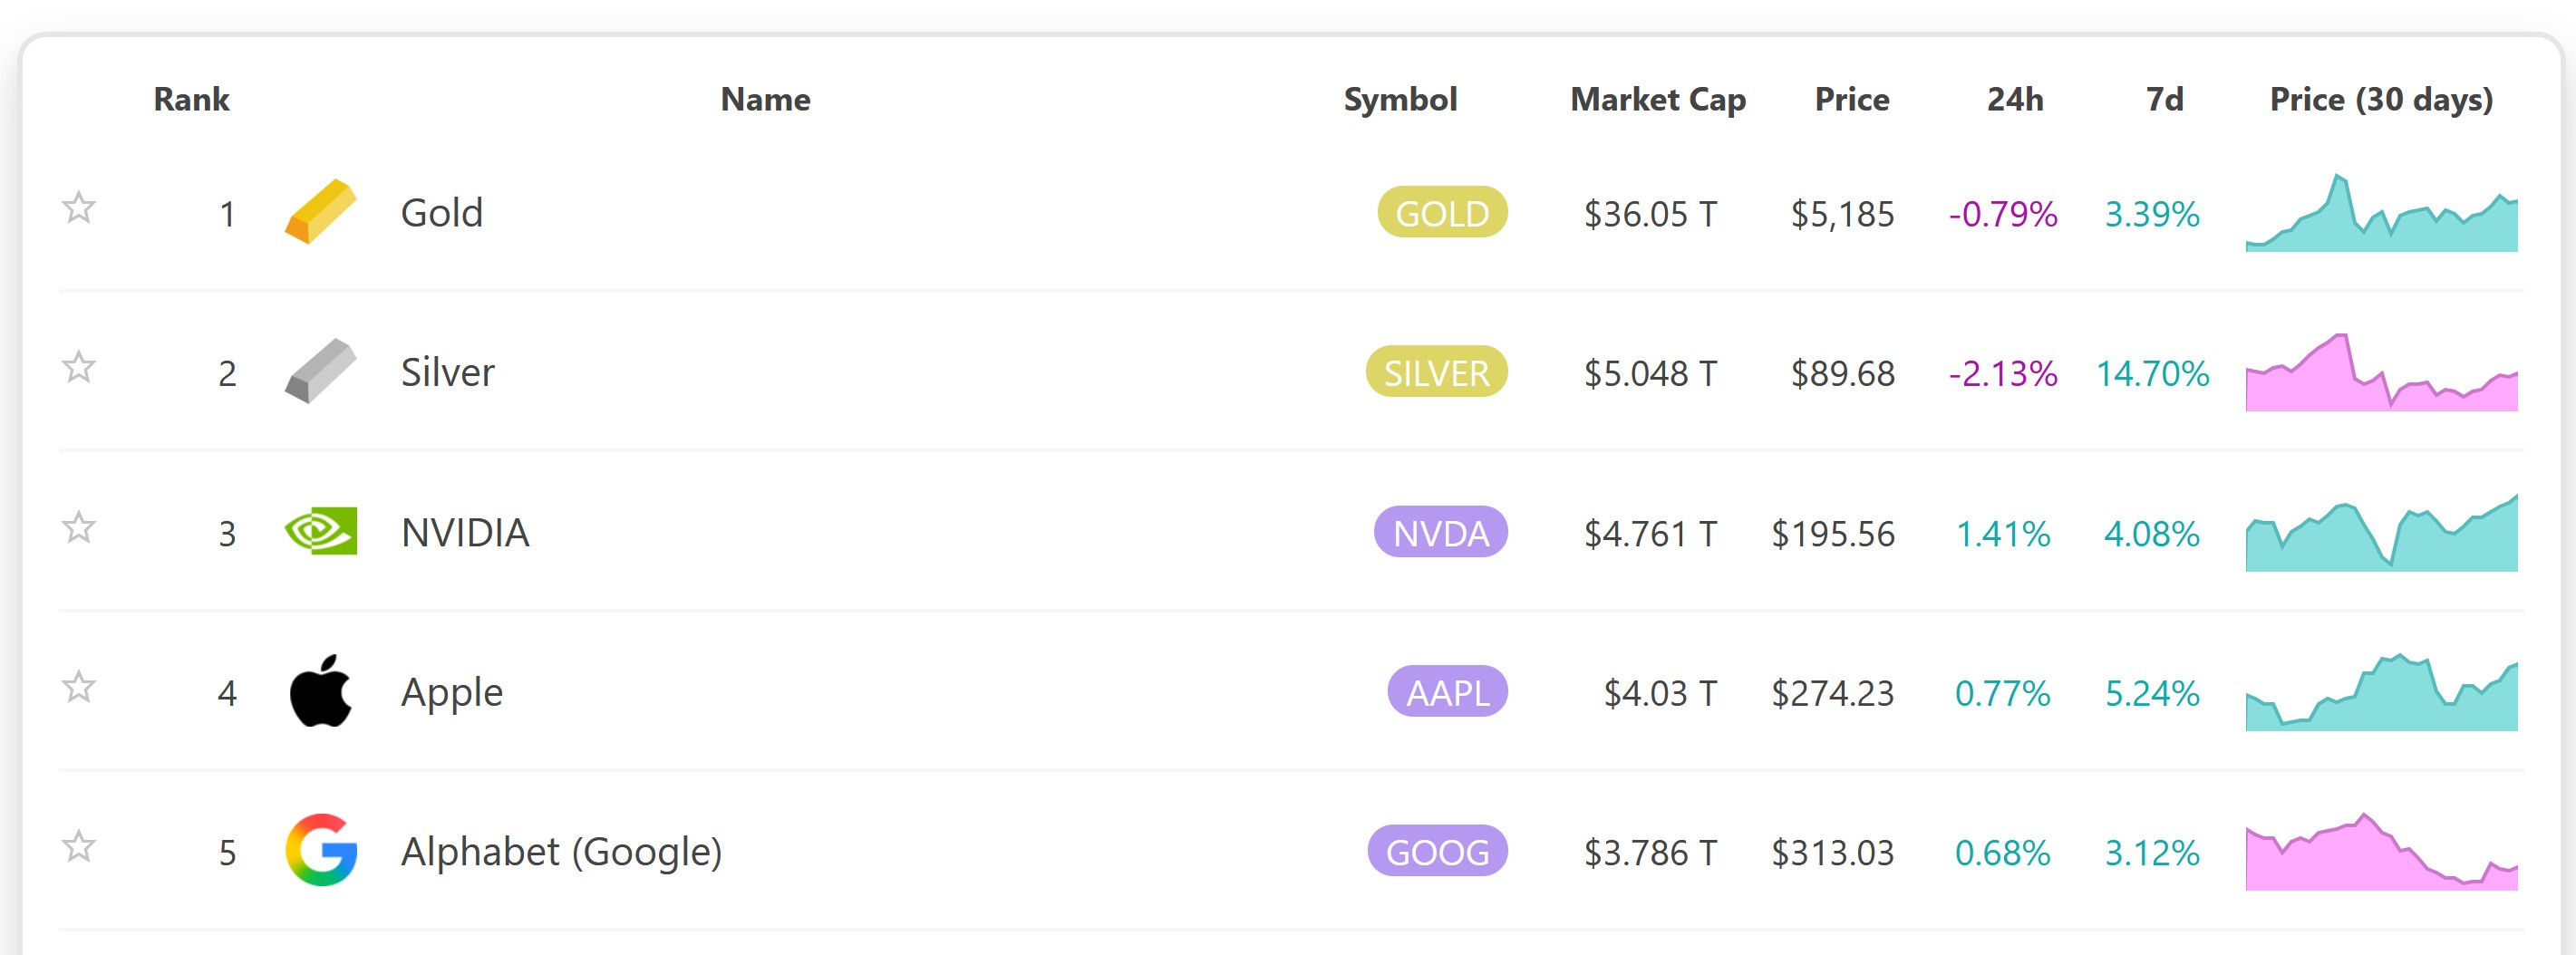This screenshot has width=2576, height=955.
Task: Sort by the 24h change column
Action: tap(2014, 99)
